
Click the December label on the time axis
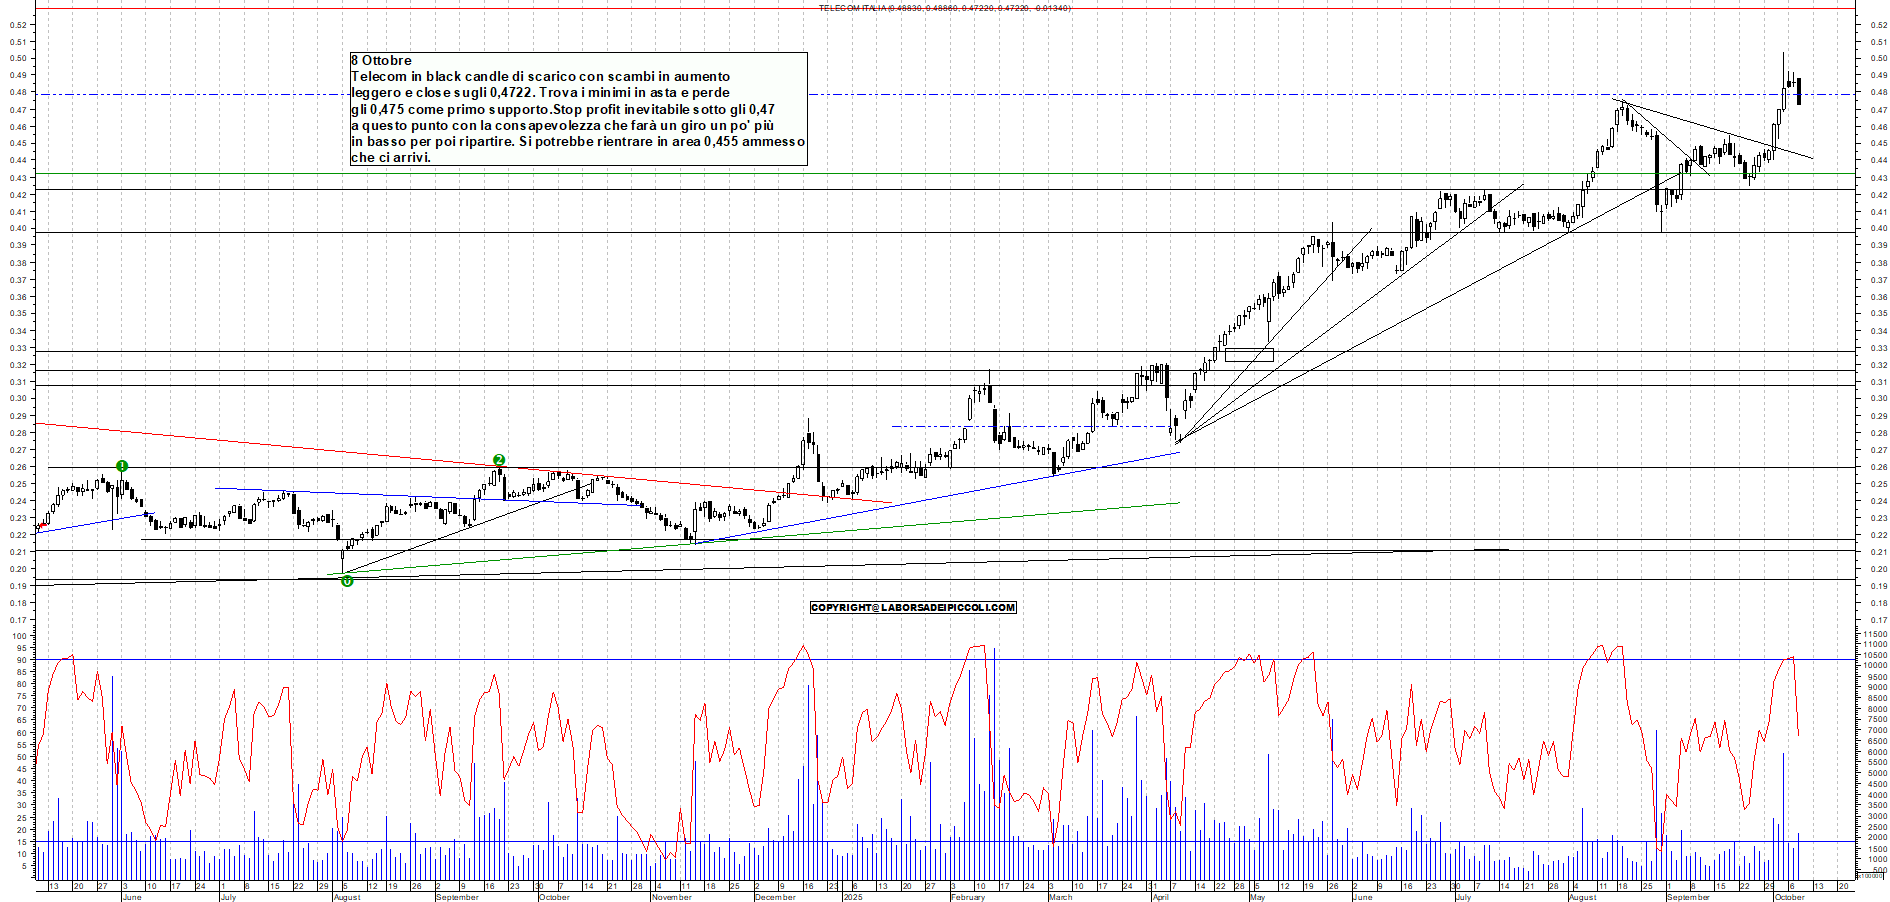(x=775, y=897)
